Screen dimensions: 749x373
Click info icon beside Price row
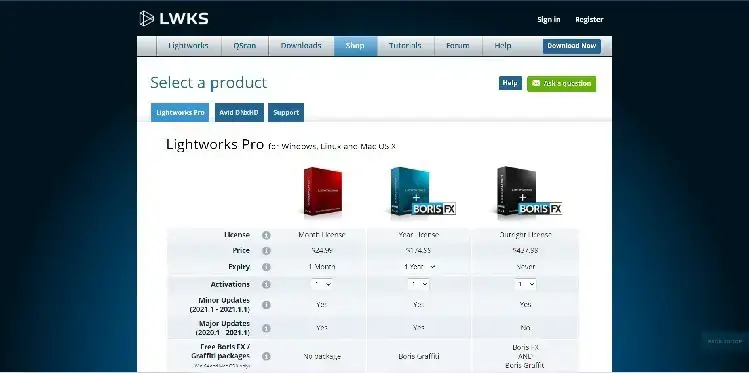coord(267,251)
